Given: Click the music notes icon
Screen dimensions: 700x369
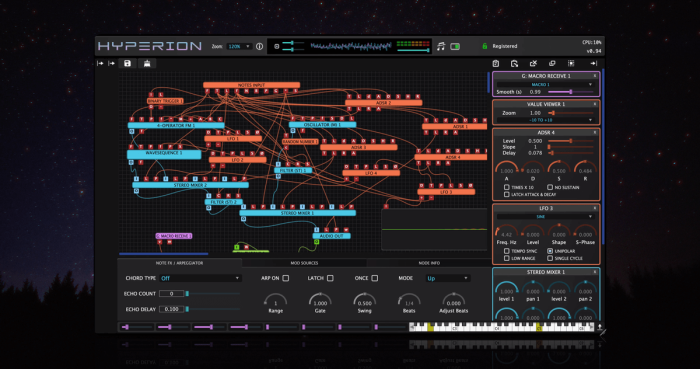Looking at the screenshot, I should click(x=441, y=46).
